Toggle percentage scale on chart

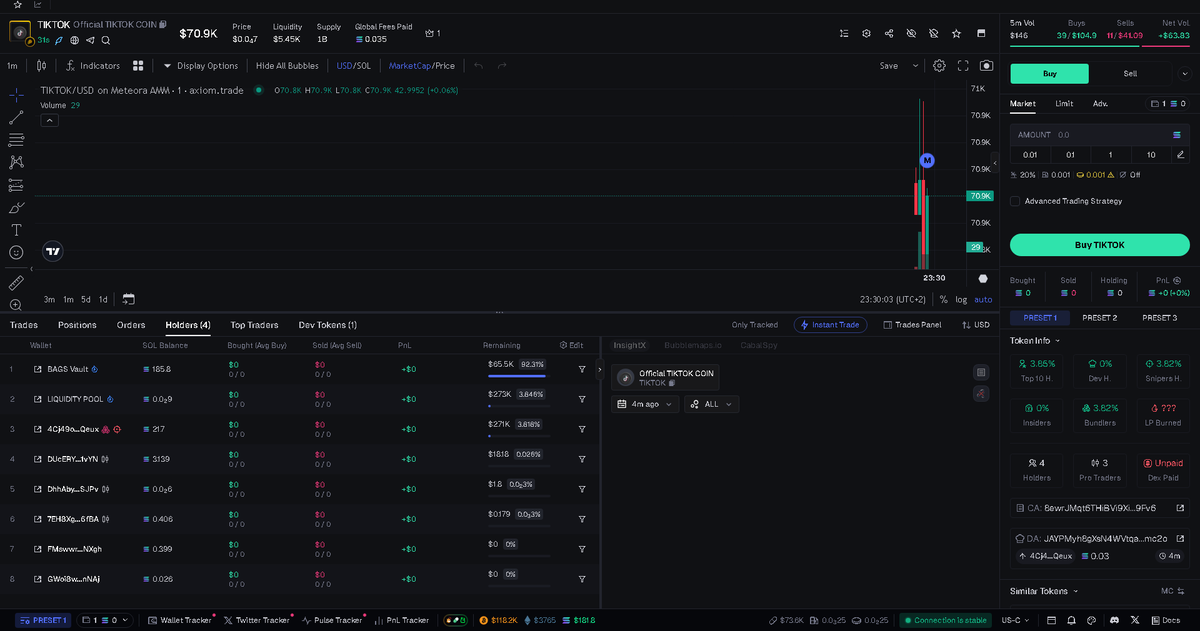tap(943, 299)
